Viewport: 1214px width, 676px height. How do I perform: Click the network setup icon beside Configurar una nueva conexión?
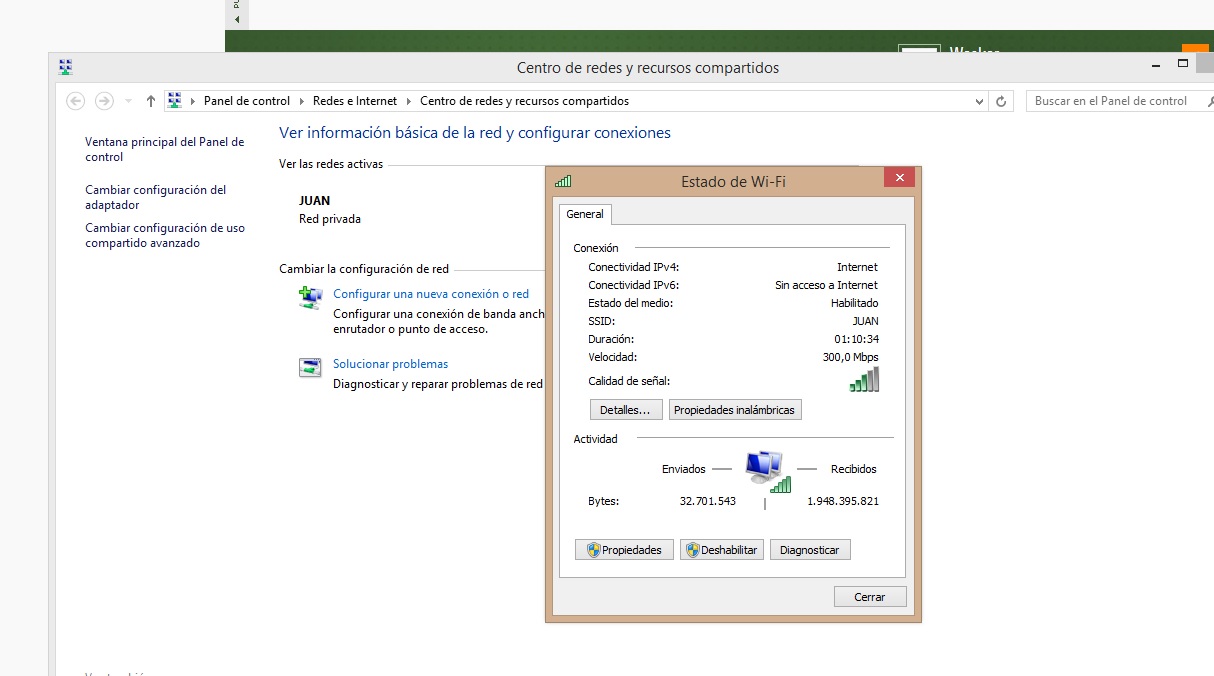coord(311,298)
